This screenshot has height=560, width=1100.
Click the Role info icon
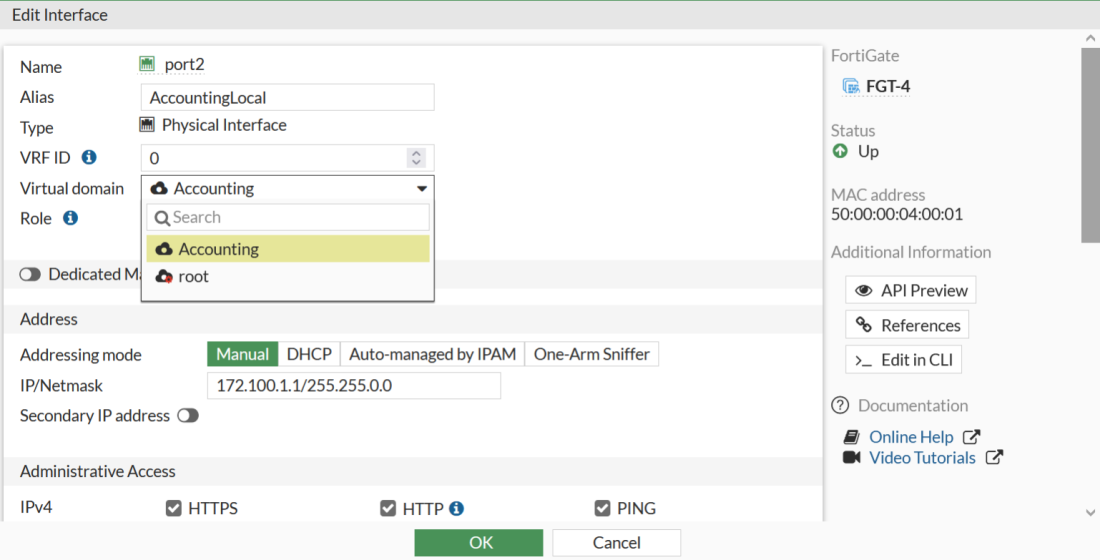click(70, 218)
